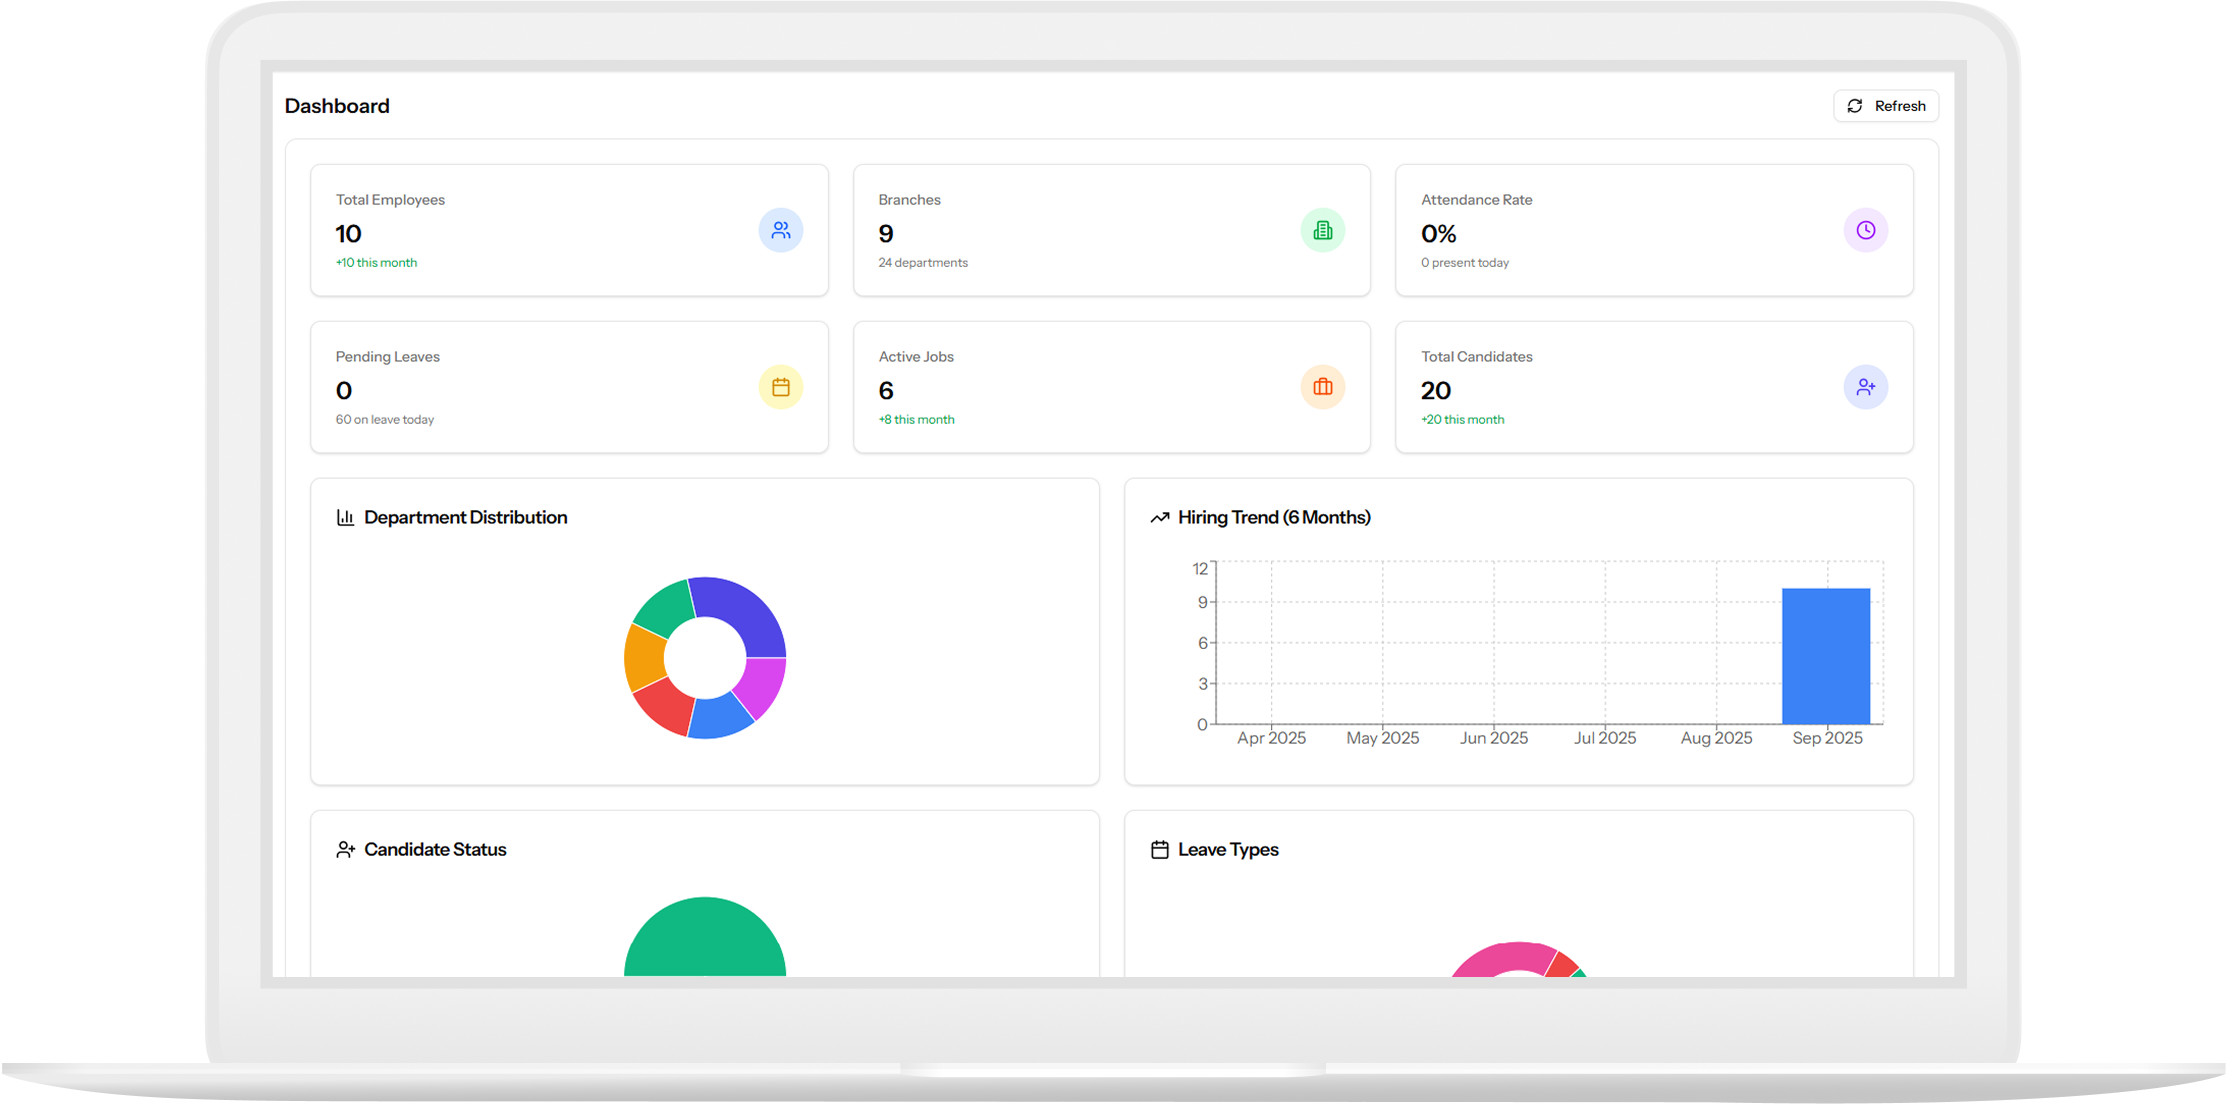Click the user icon beside Candidate Status

(345, 849)
